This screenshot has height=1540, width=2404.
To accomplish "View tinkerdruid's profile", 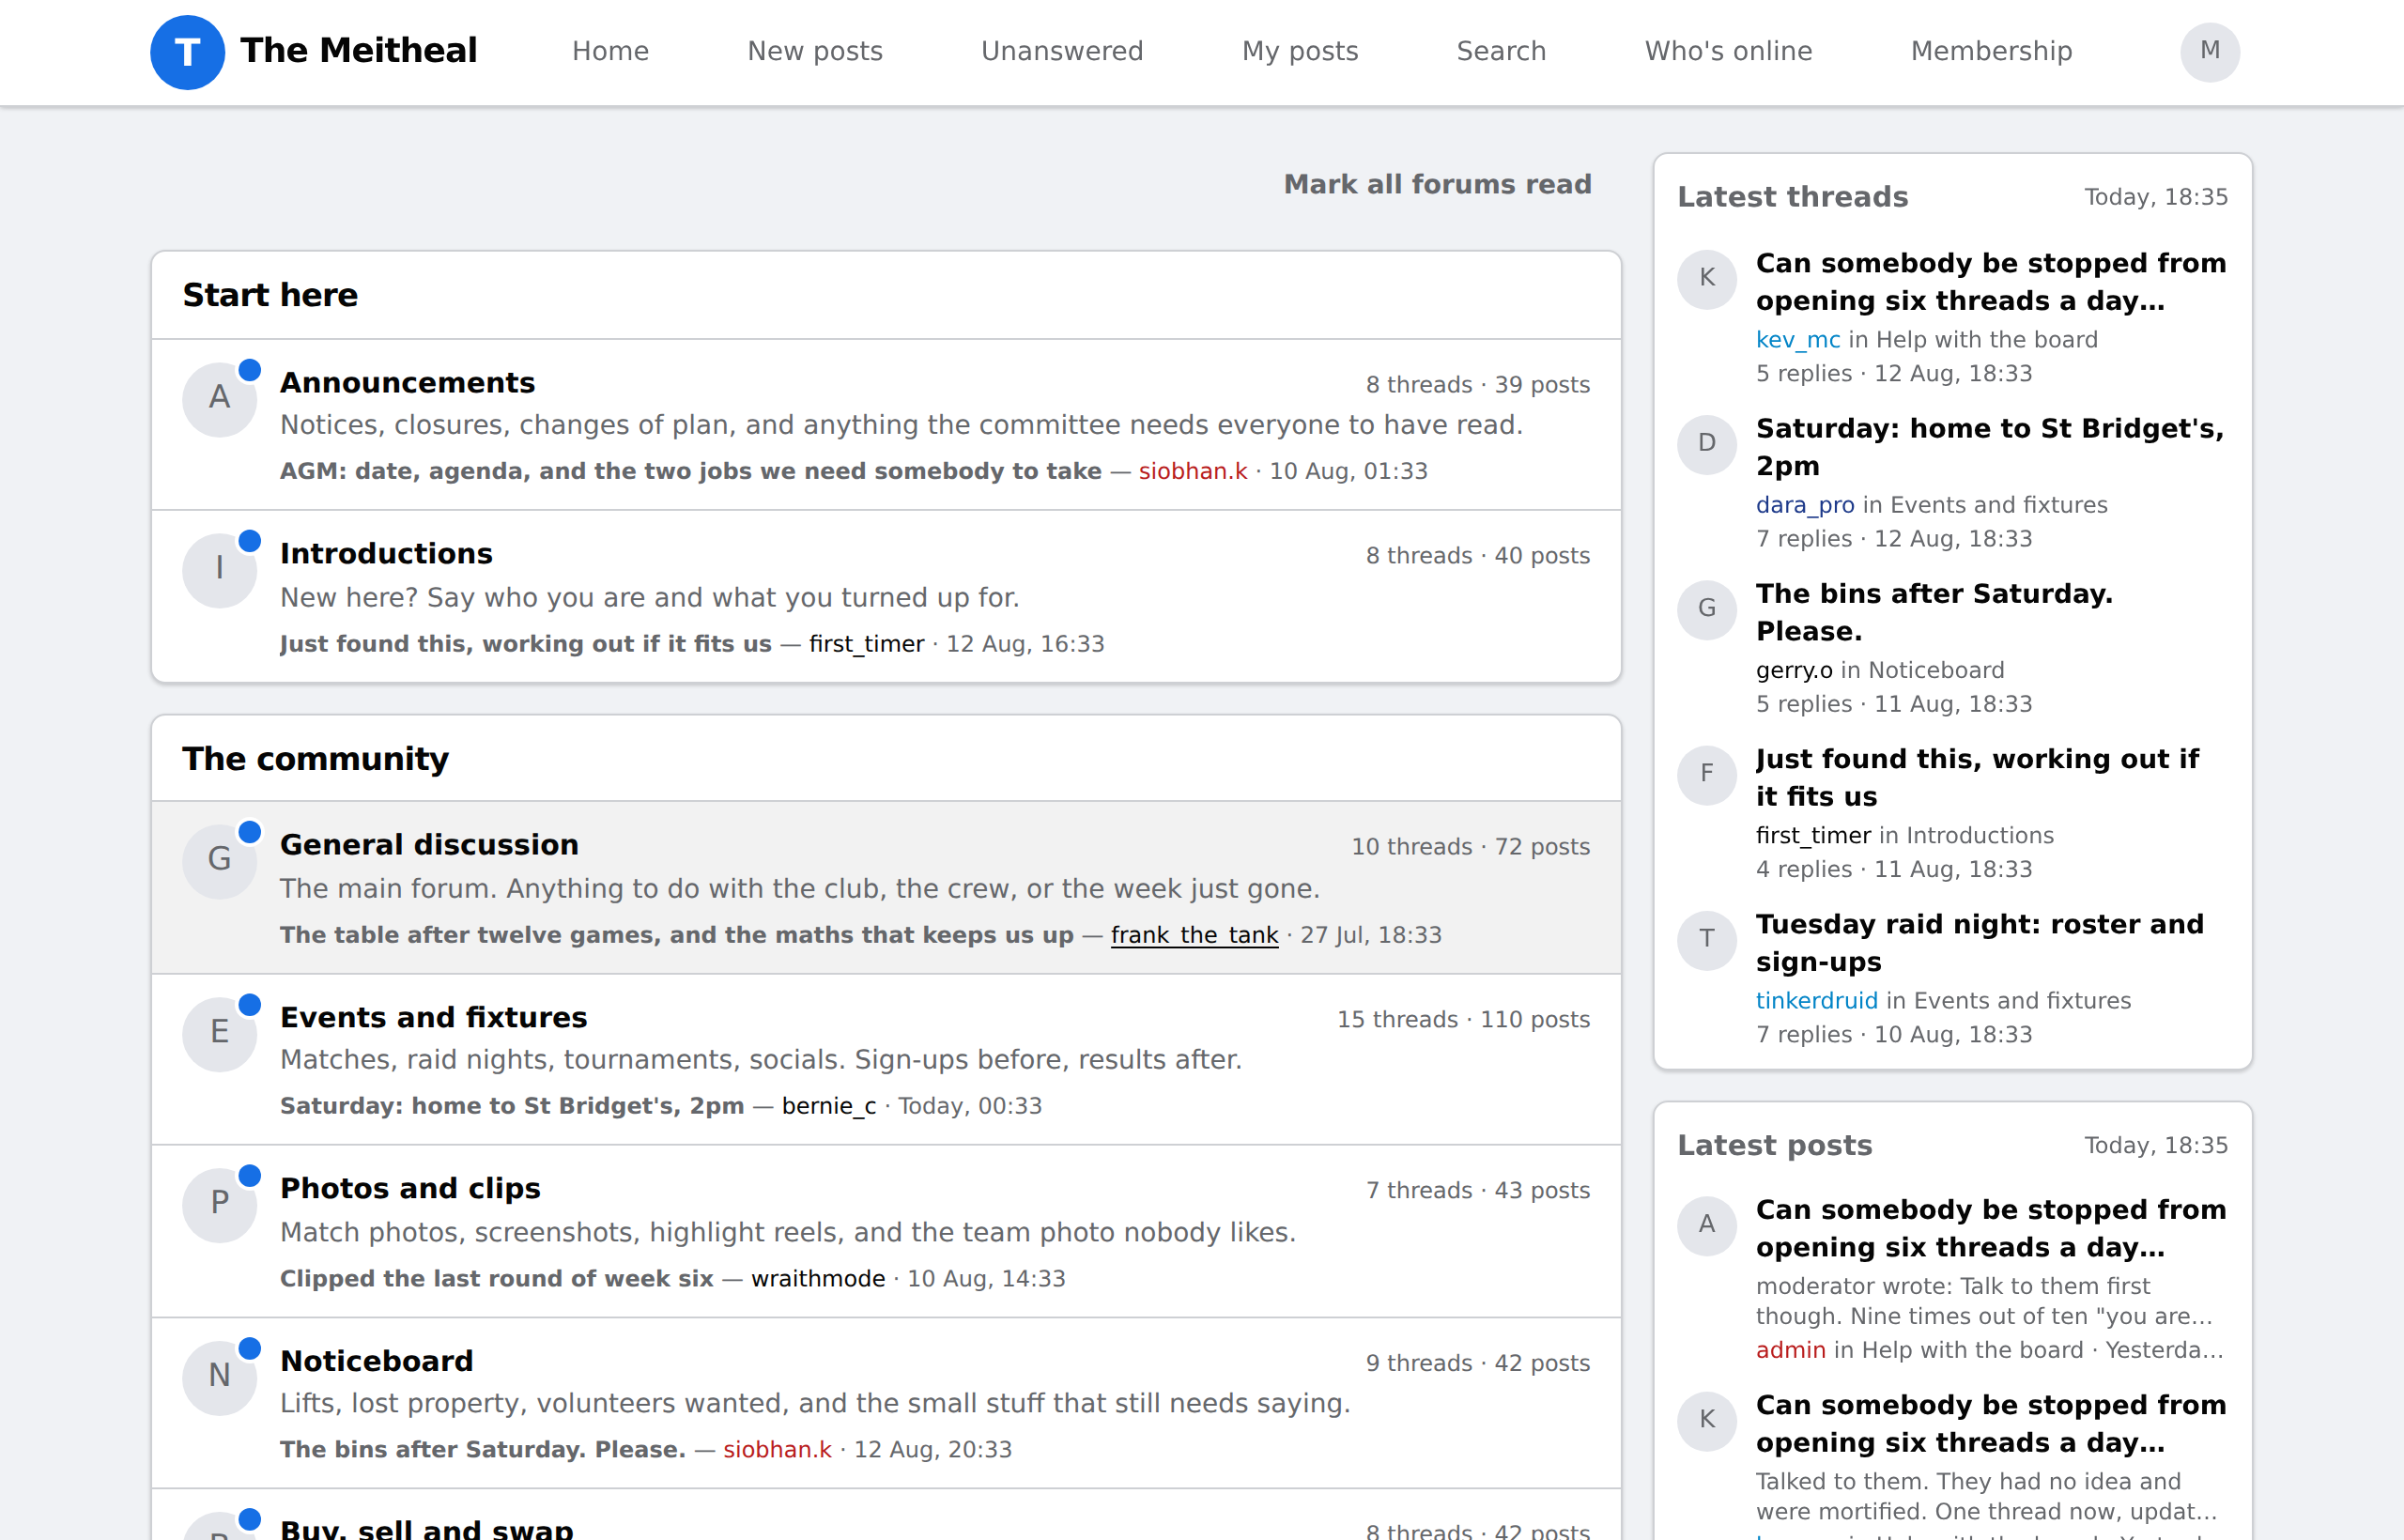I will pyautogui.click(x=1817, y=1001).
